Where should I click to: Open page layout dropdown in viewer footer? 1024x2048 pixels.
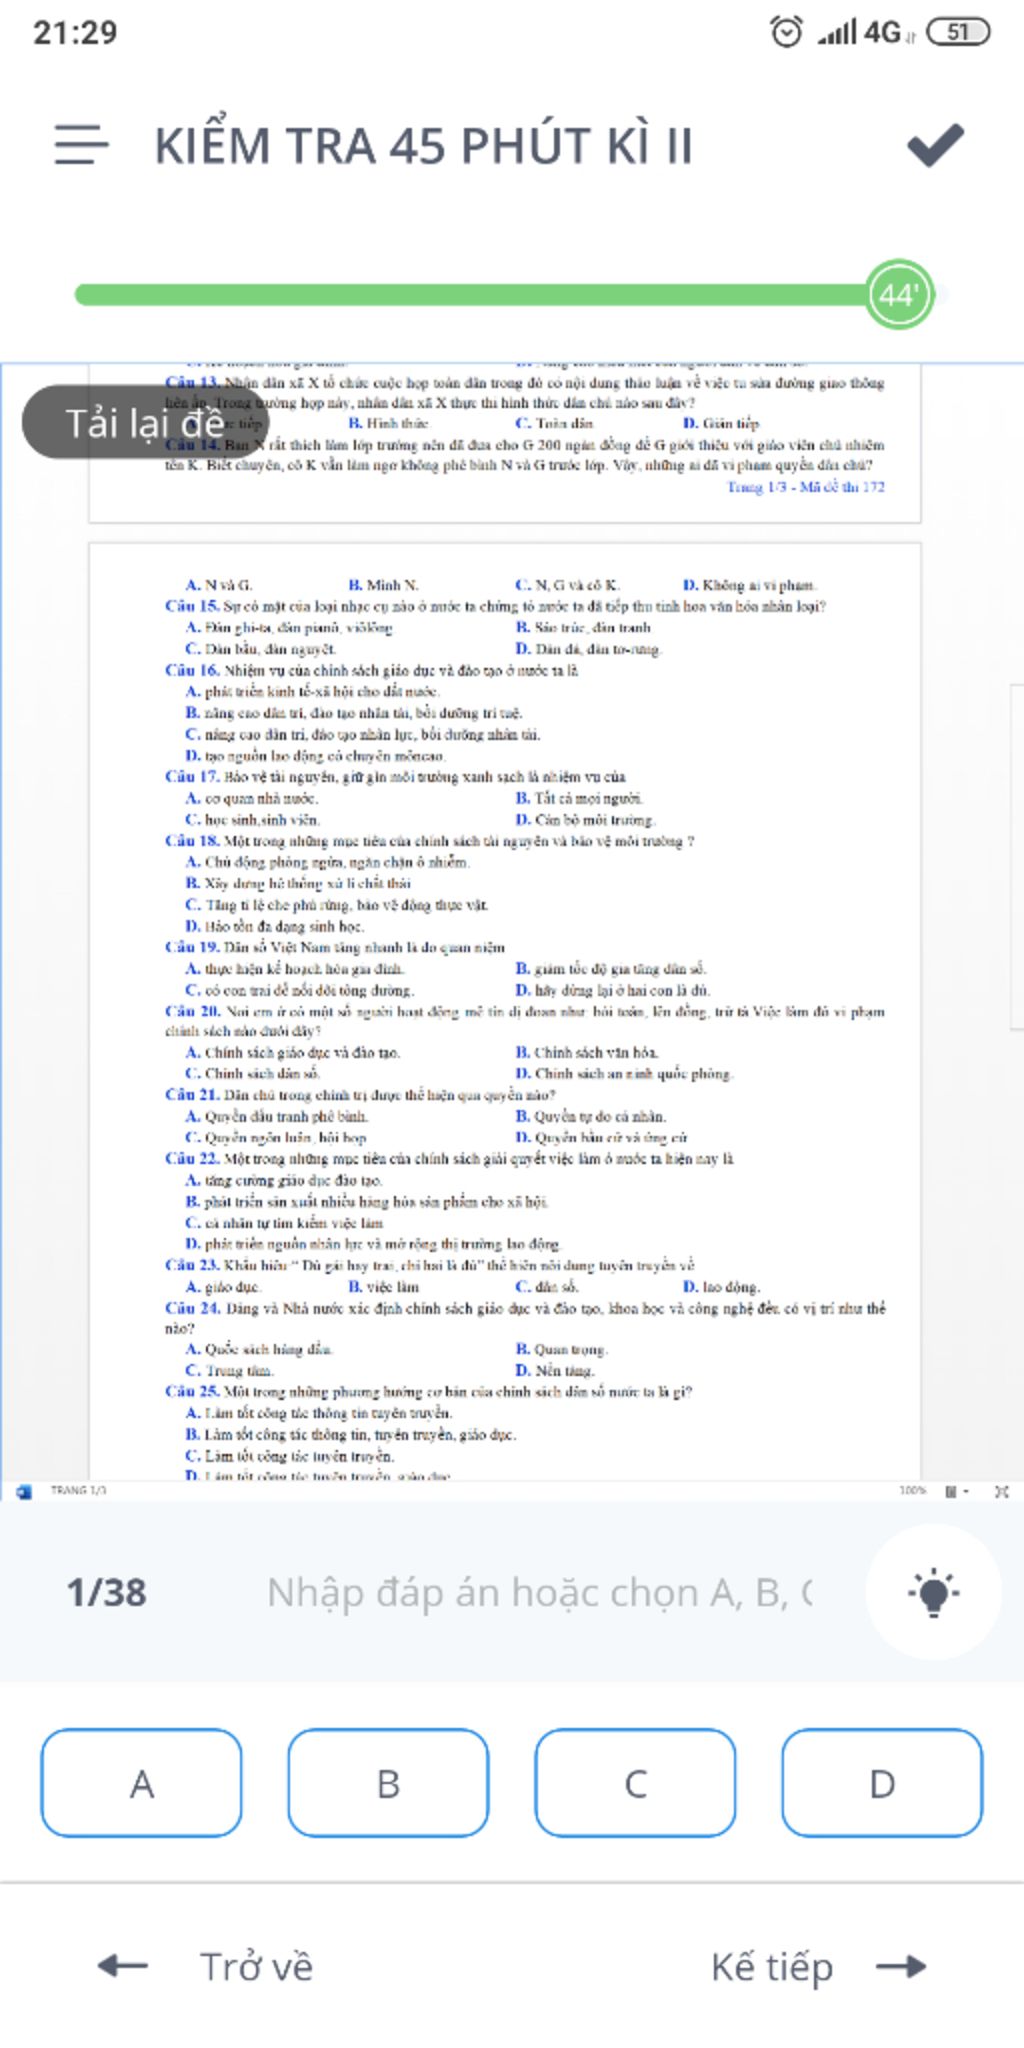pyautogui.click(x=957, y=1491)
